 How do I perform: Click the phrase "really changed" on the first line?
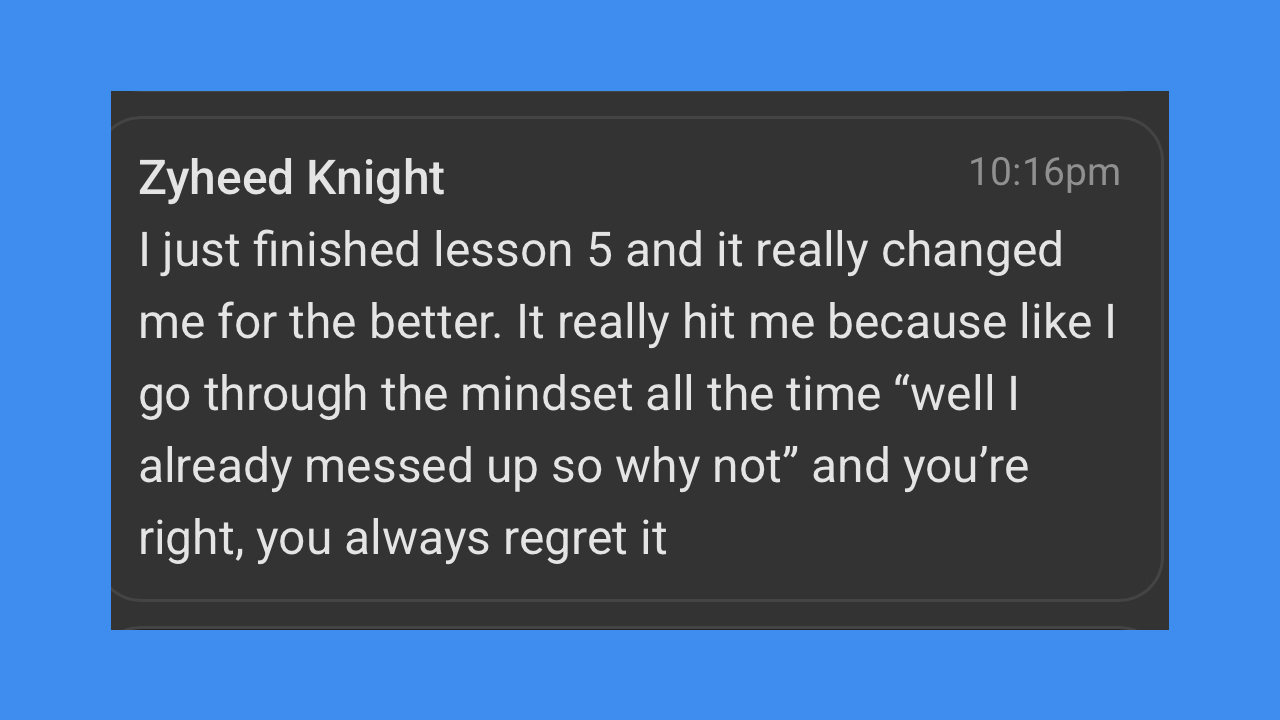point(909,251)
